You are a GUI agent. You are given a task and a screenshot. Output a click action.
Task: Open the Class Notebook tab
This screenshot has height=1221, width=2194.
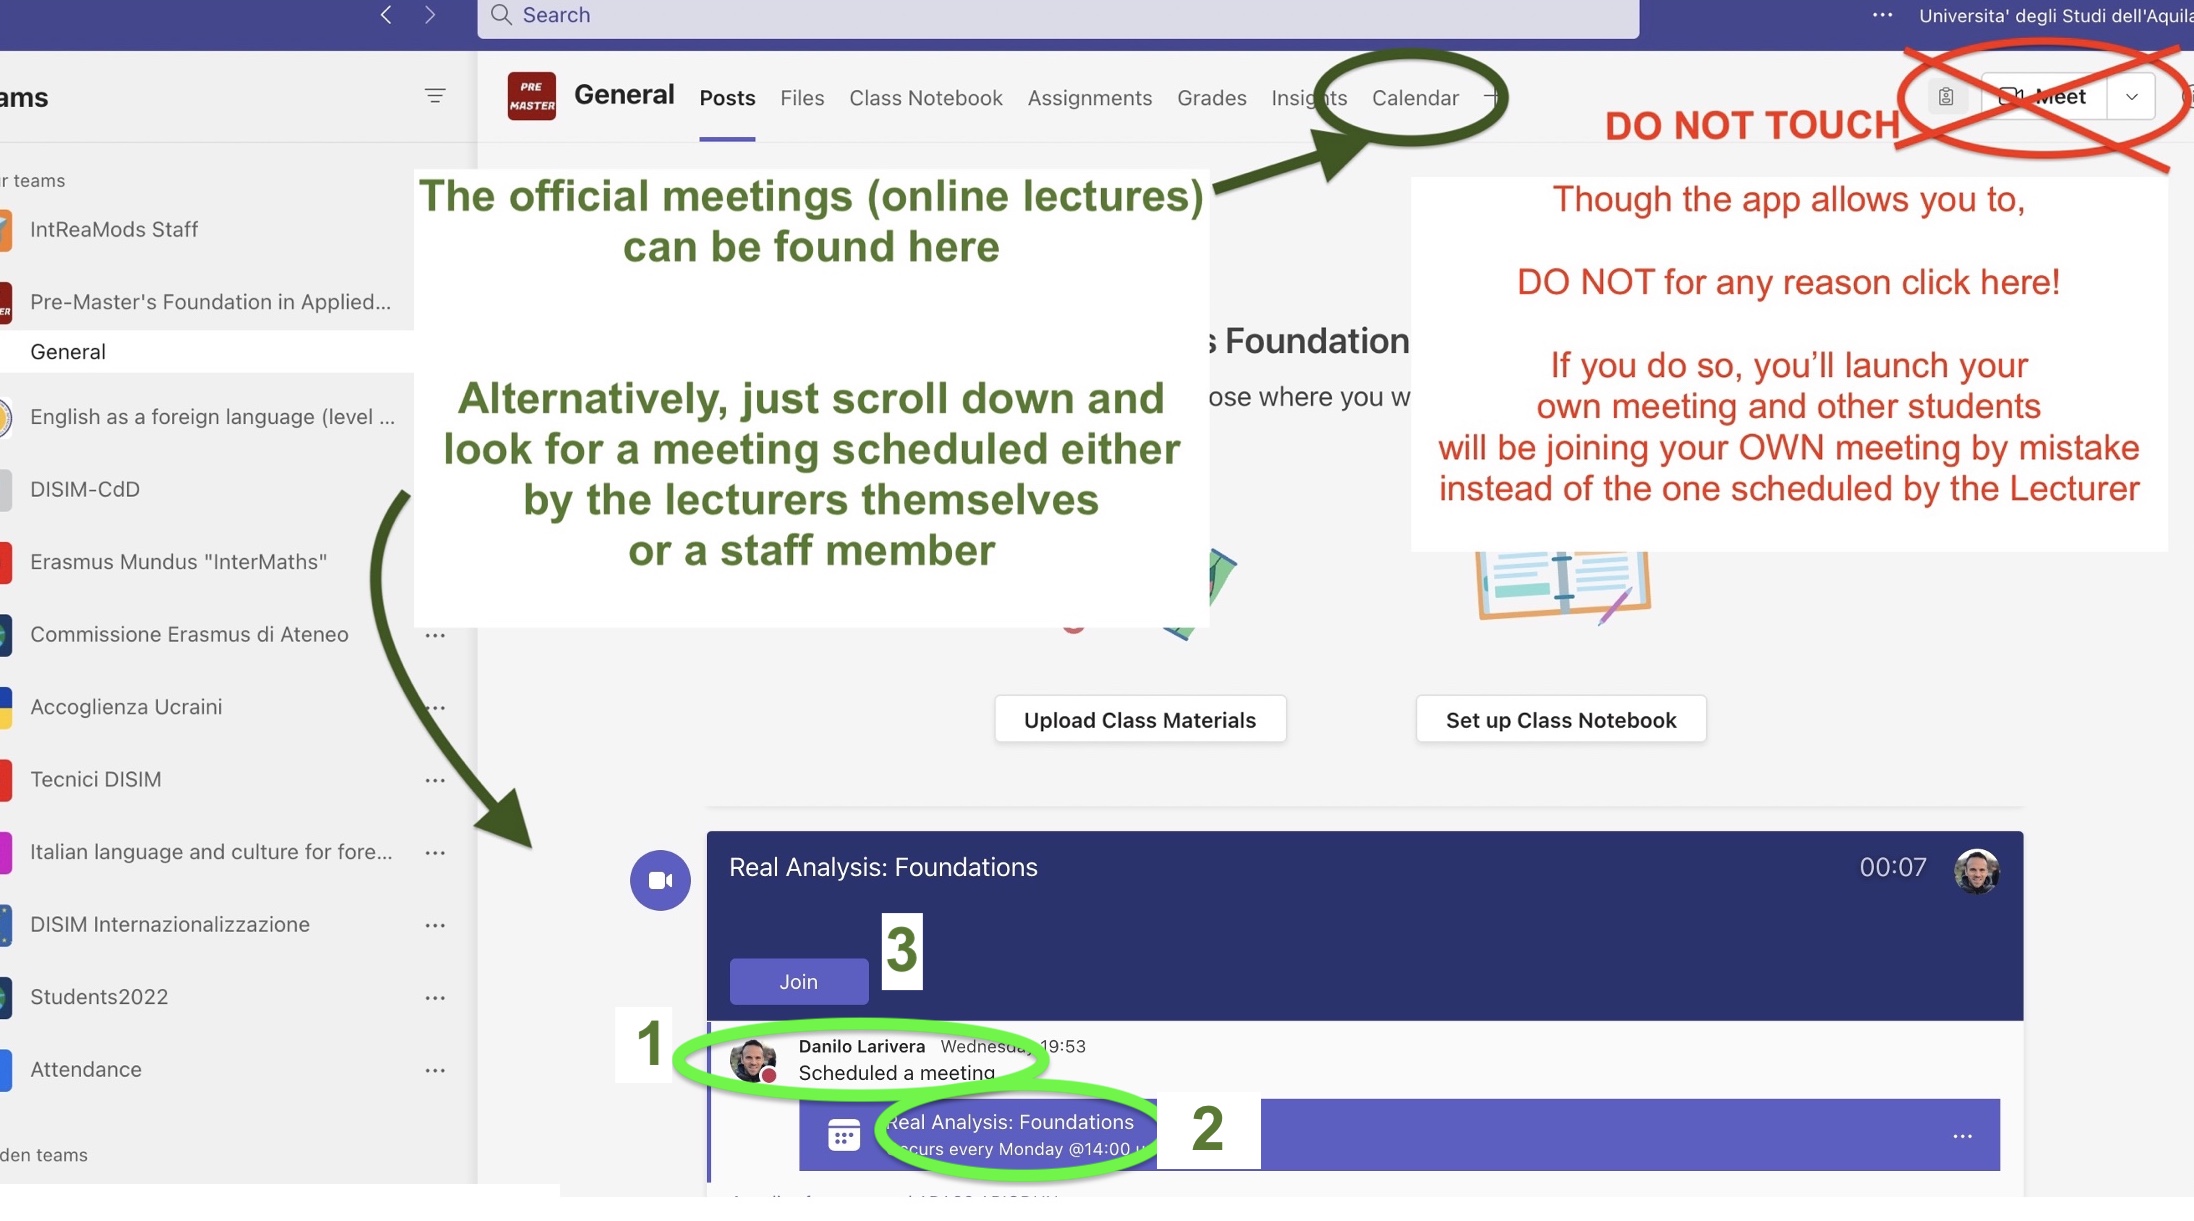926,98
